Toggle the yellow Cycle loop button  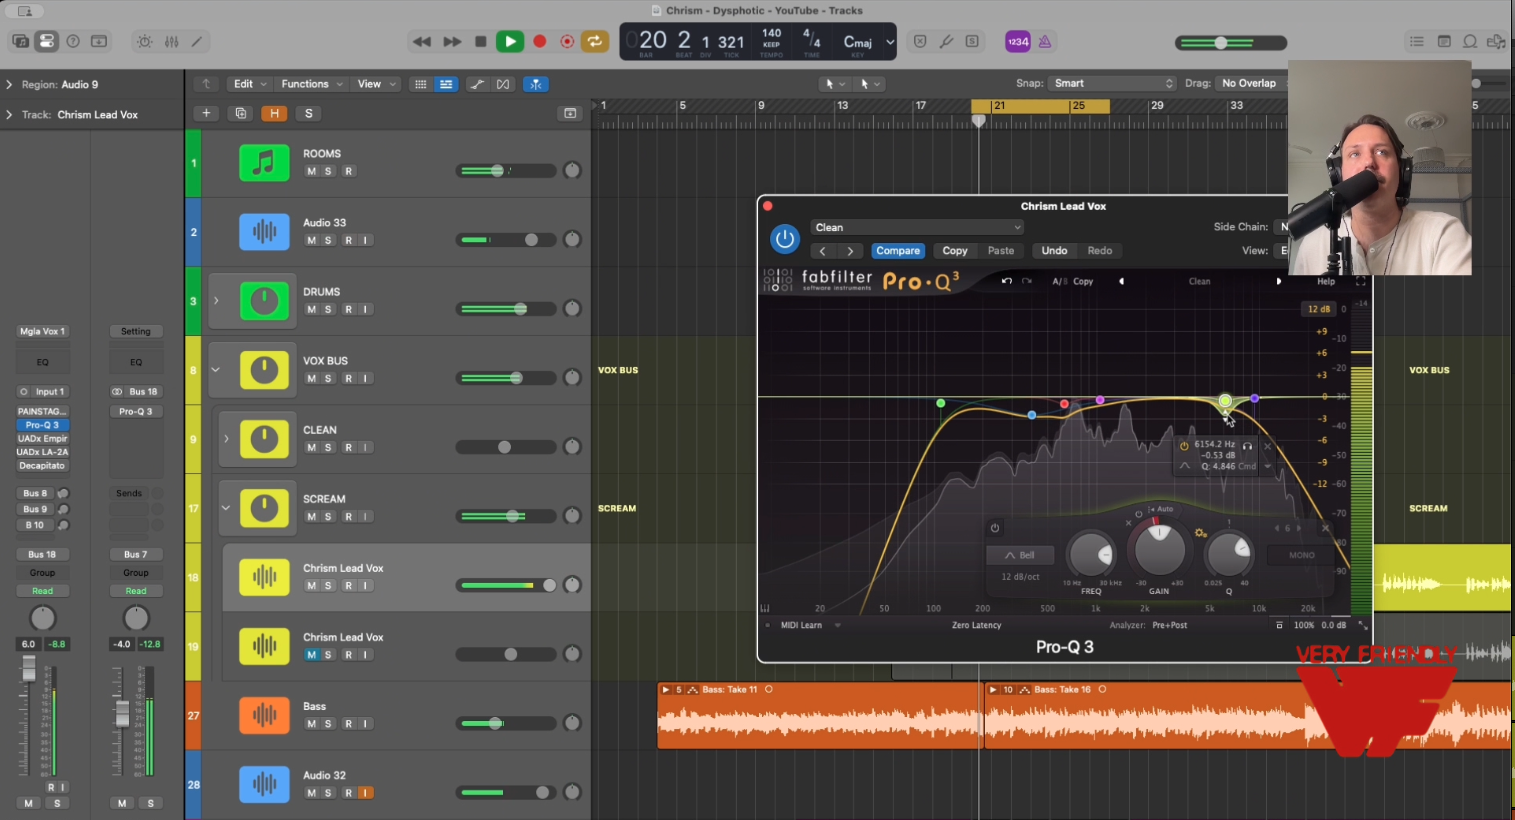[x=595, y=41]
